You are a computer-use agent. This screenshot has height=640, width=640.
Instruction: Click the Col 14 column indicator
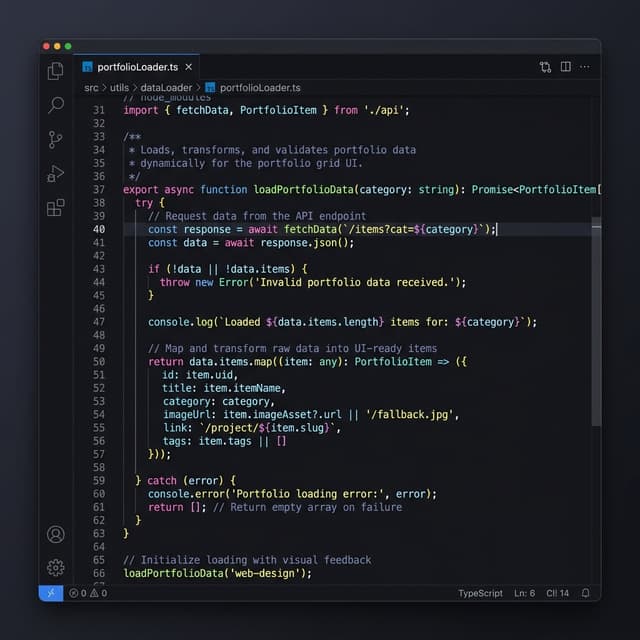[558, 593]
